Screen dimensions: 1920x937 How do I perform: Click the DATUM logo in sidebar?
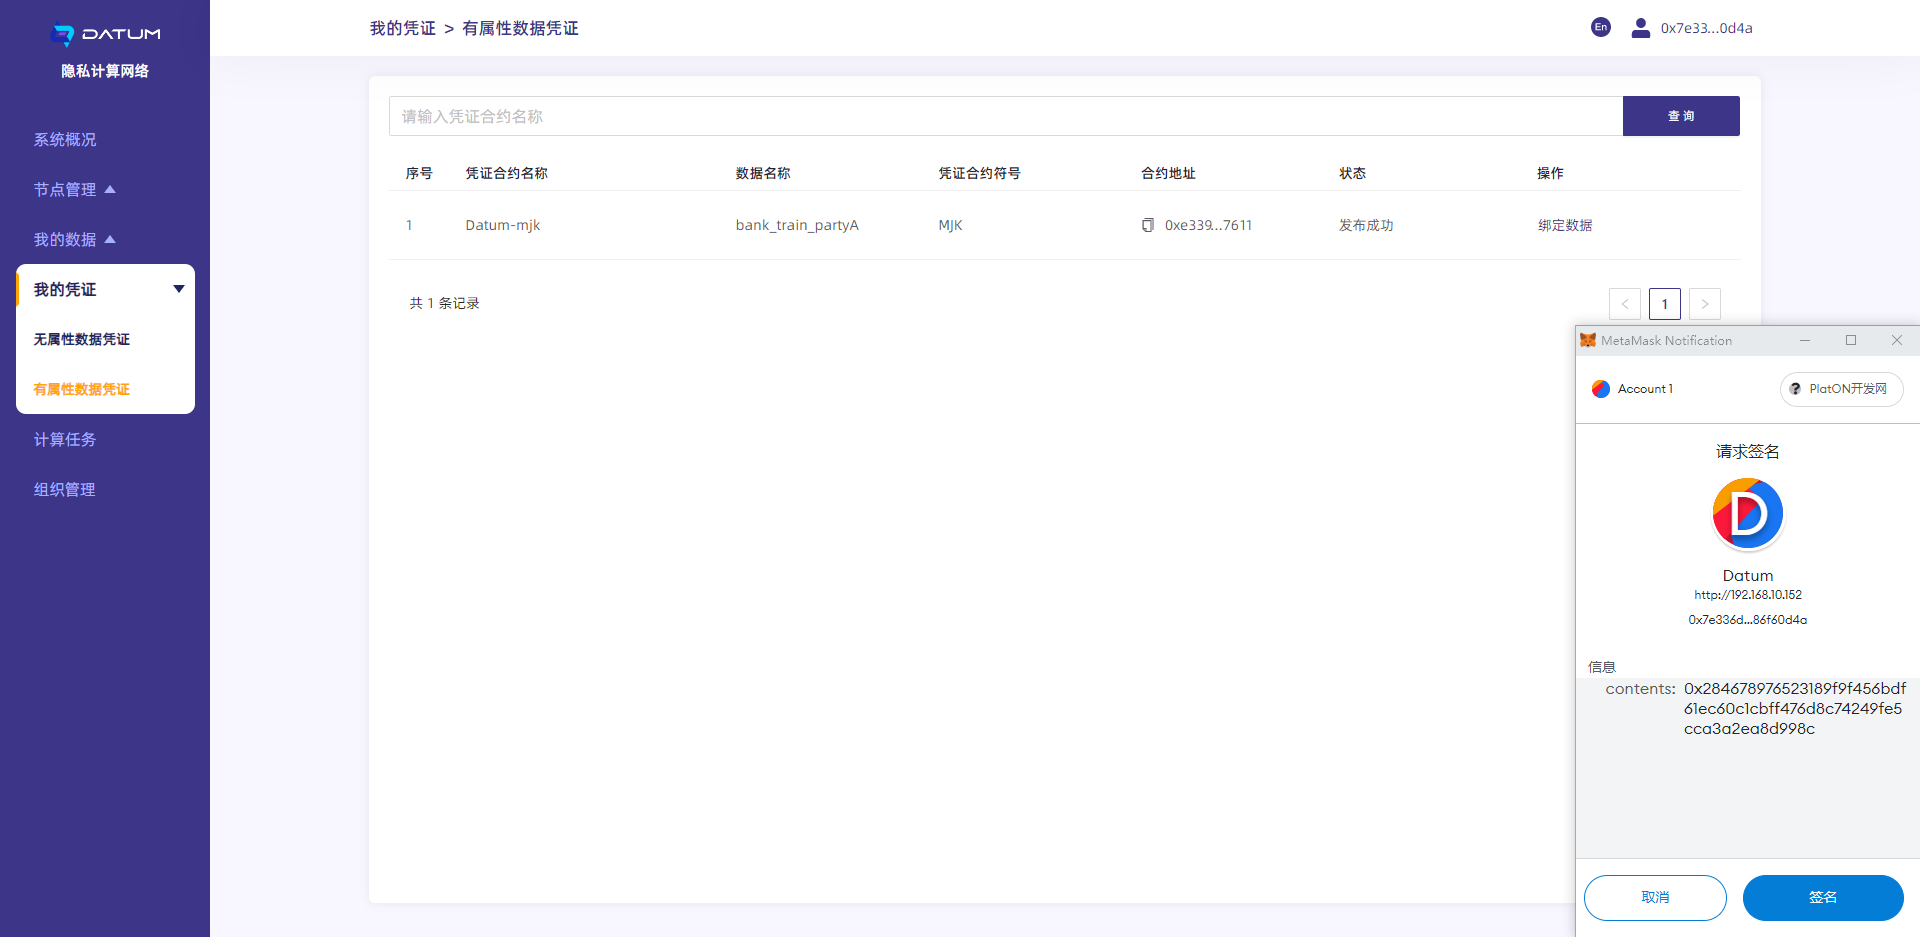pyautogui.click(x=105, y=35)
